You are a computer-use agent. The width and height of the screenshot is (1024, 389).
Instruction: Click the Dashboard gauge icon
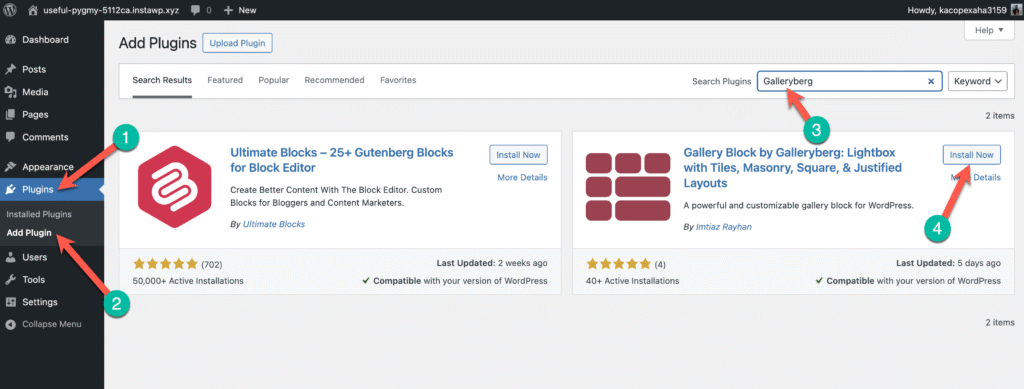coord(10,40)
